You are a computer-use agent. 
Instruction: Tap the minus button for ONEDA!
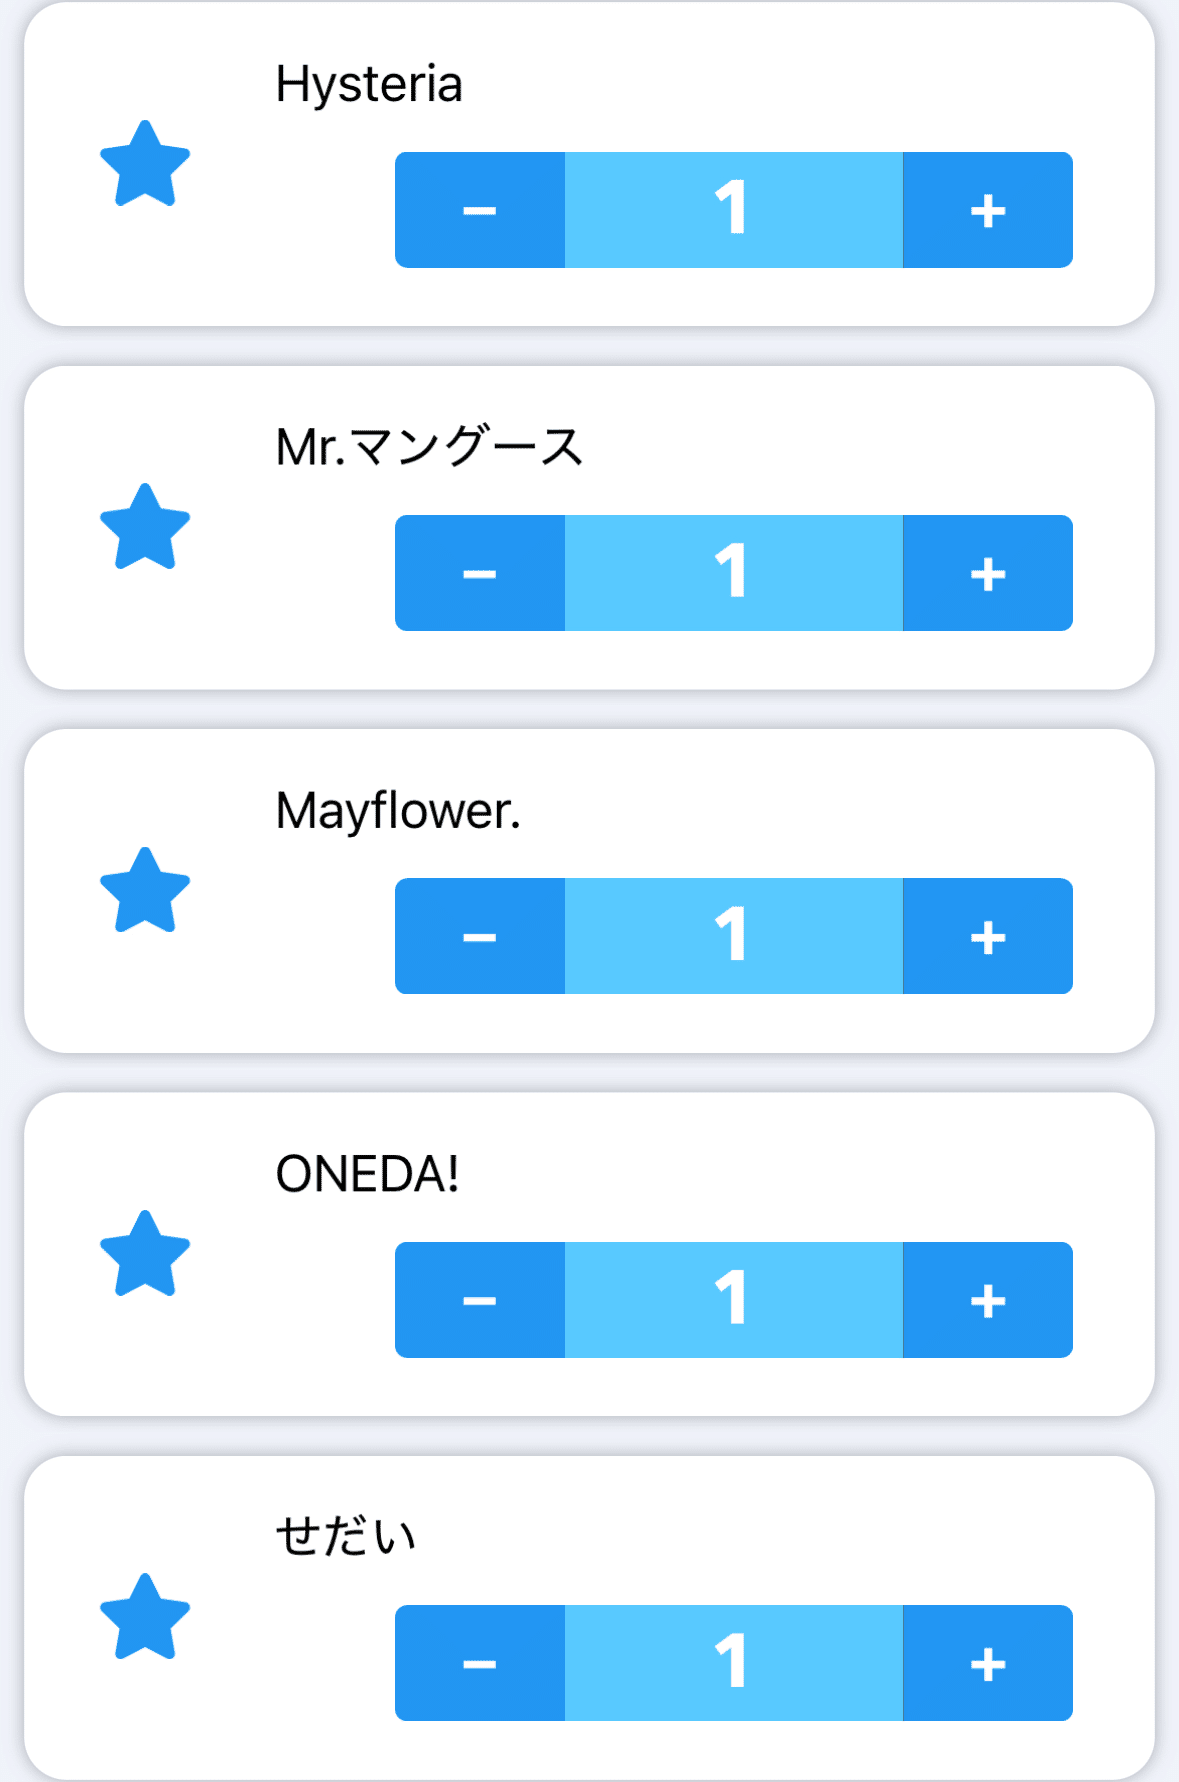tap(480, 1300)
